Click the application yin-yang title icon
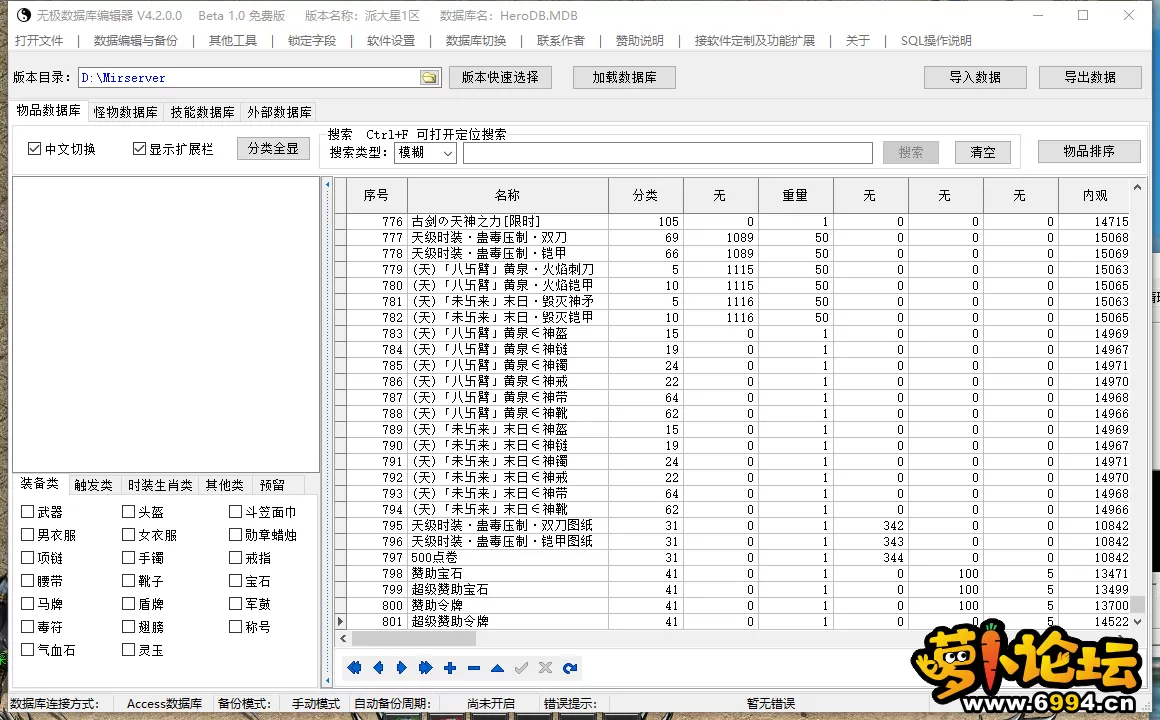 point(24,15)
